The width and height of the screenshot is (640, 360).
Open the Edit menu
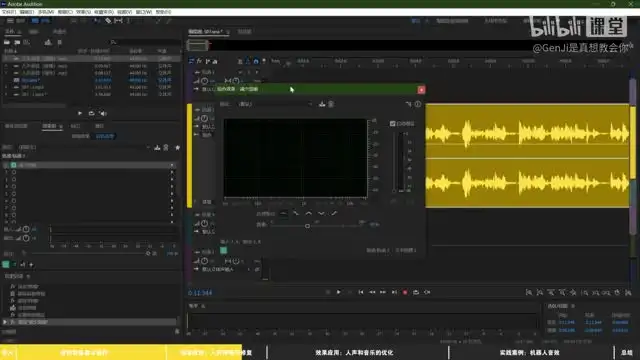pyautogui.click(x=27, y=12)
